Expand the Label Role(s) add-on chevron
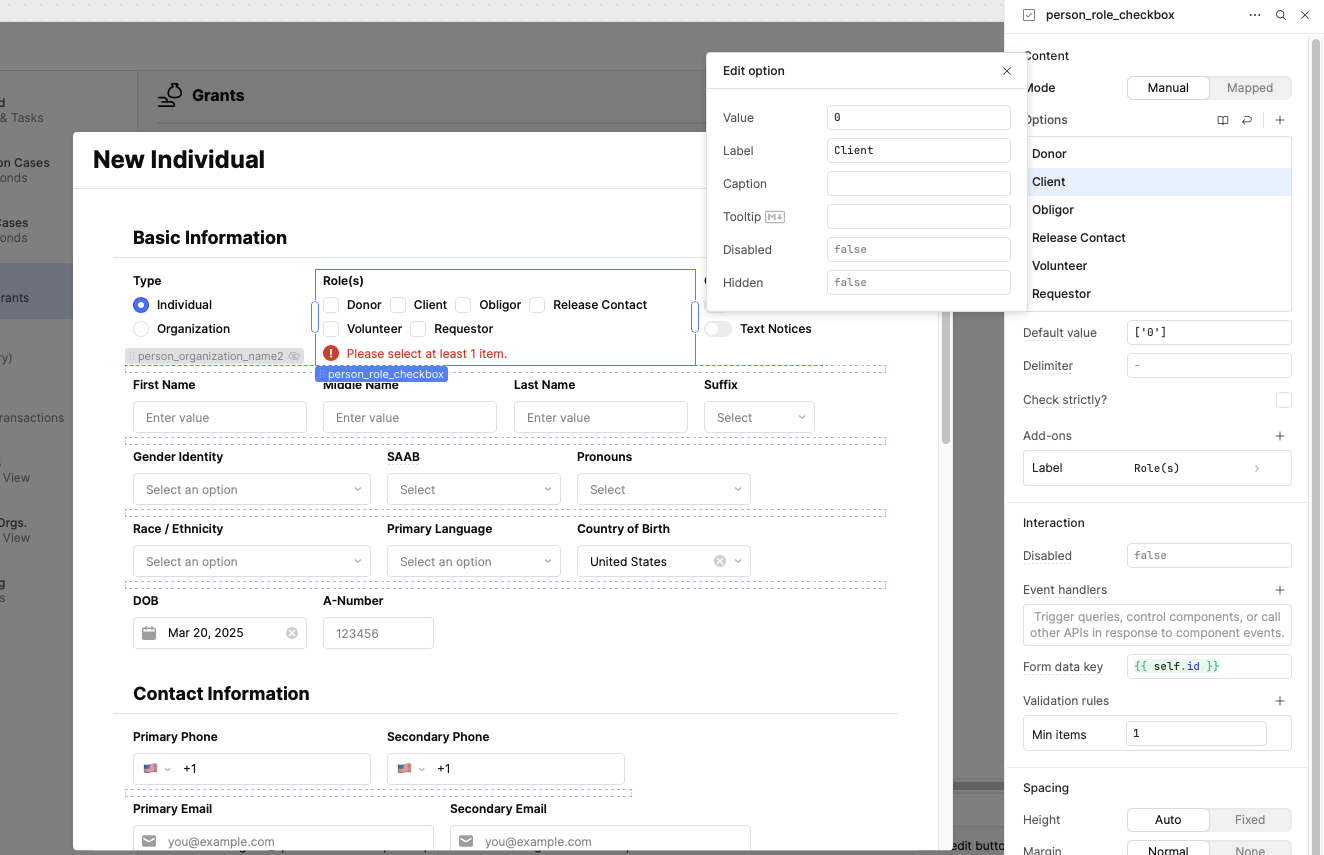The height and width of the screenshot is (855, 1324). point(1257,468)
